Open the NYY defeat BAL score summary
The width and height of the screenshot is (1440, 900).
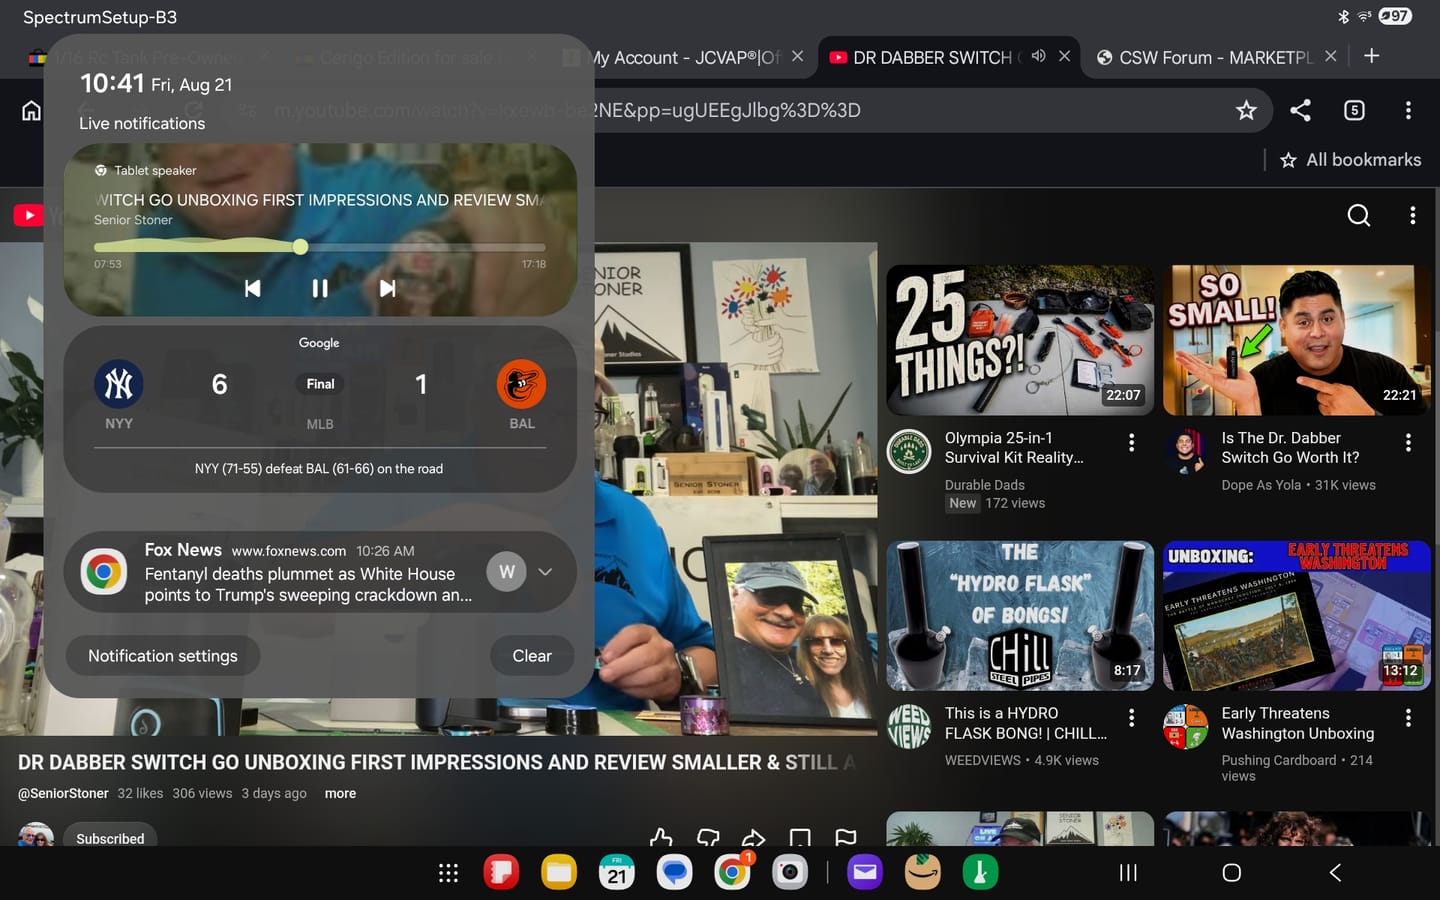click(319, 468)
